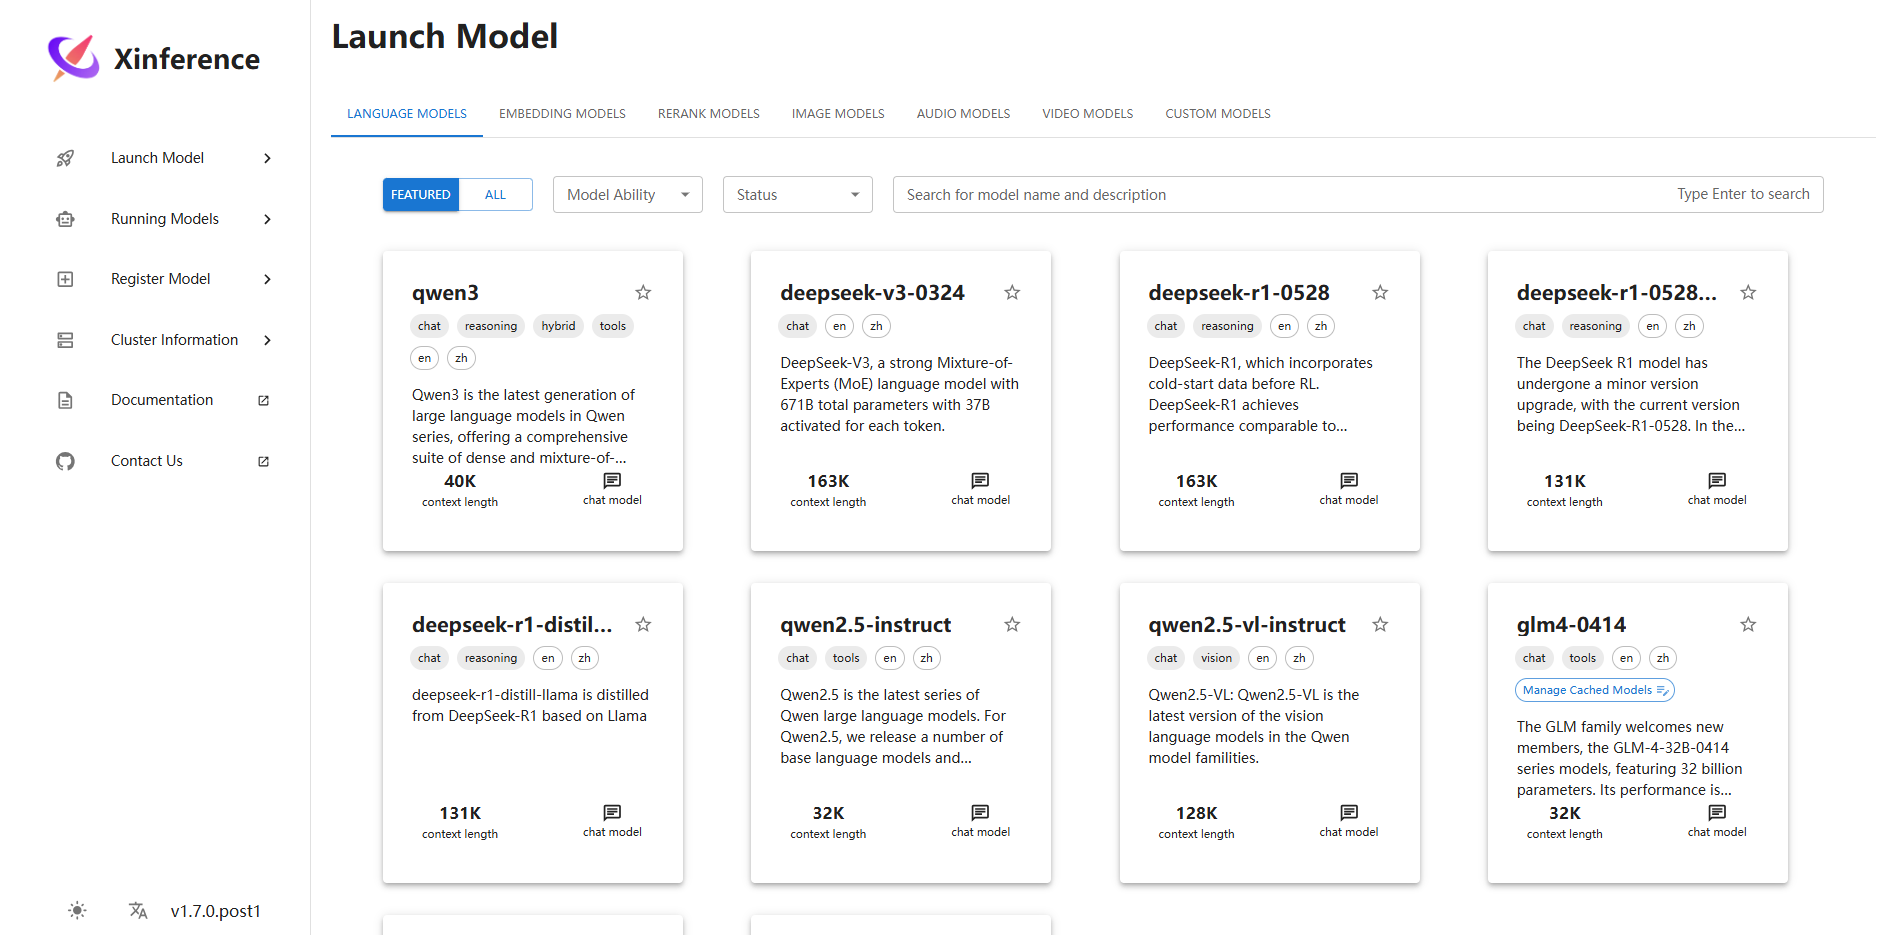Click the language translate icon
The width and height of the screenshot is (1889, 935).
coord(138,910)
